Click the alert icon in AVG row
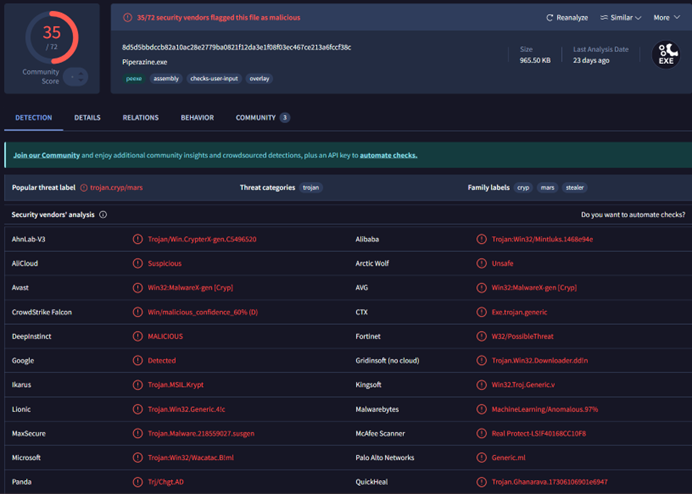 click(481, 288)
